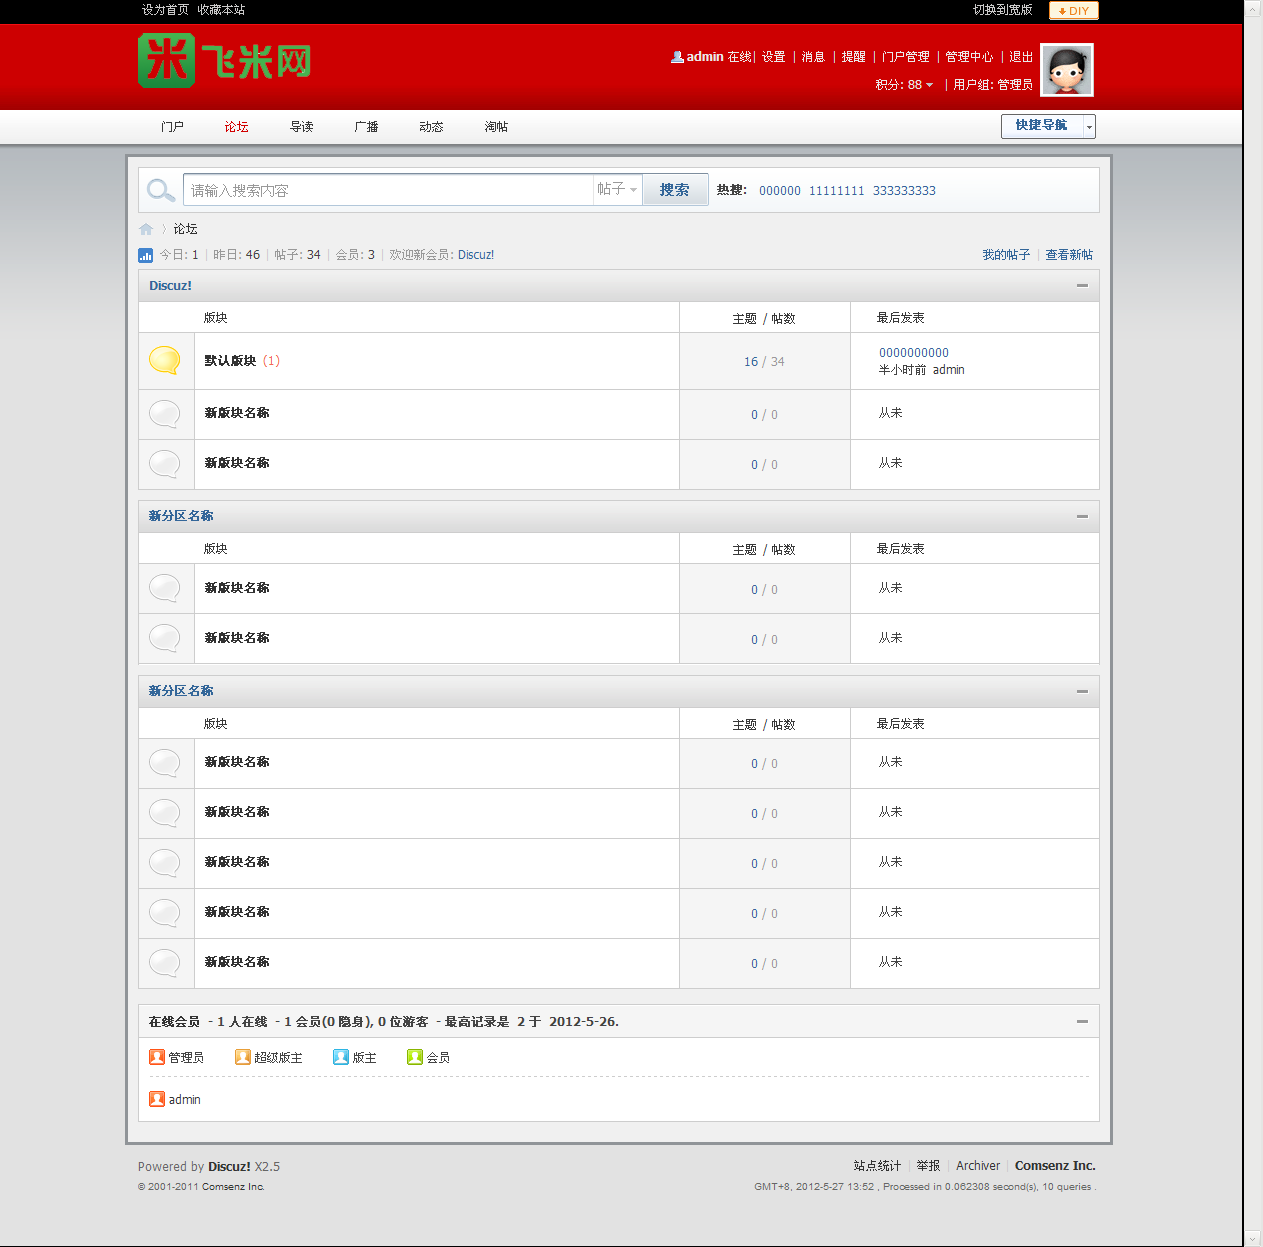
Task: Collapse the Discuz! category section
Action: [1082, 286]
